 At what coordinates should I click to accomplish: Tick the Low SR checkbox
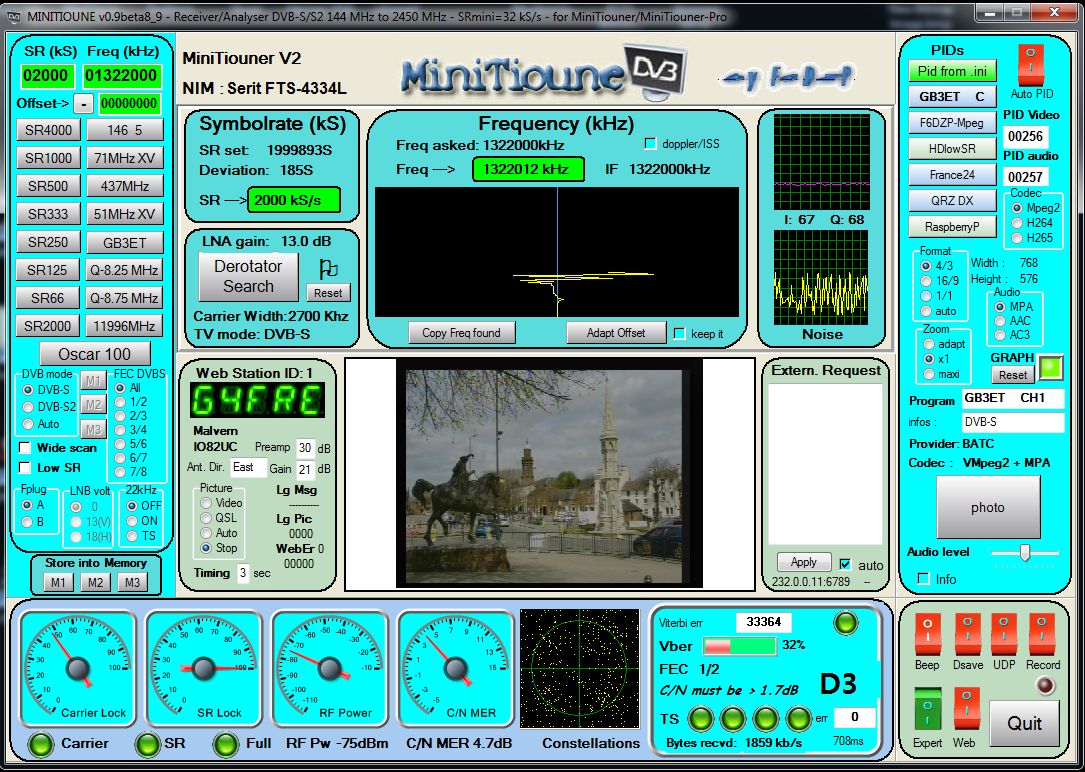tap(25, 468)
